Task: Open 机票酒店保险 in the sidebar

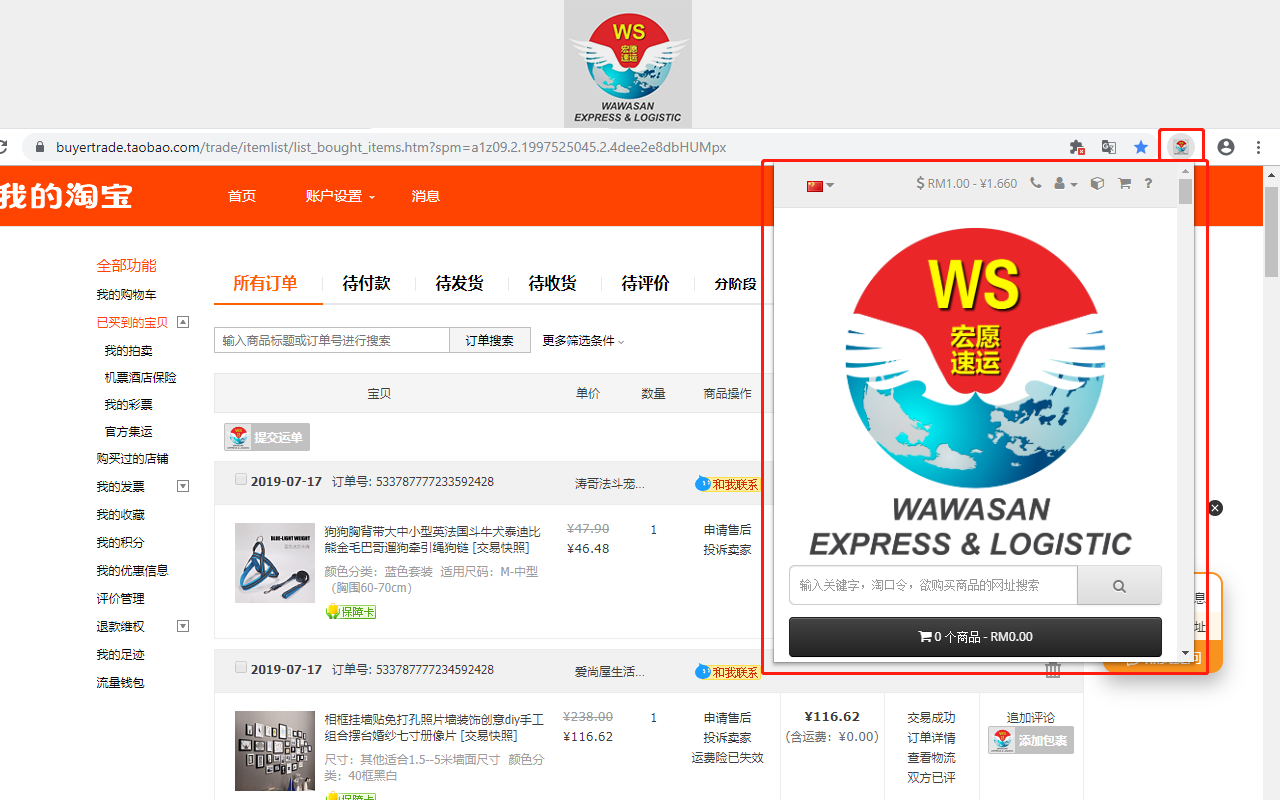Action: pos(140,378)
